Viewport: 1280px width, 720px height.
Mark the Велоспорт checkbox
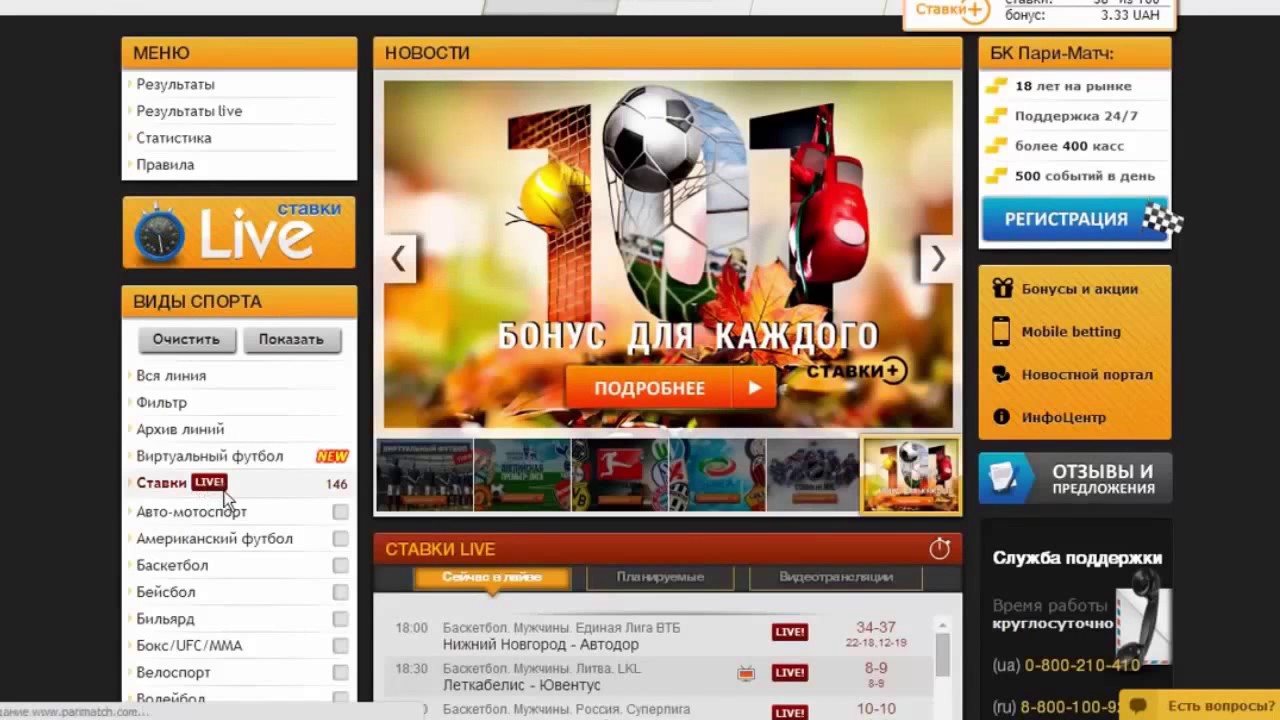pyautogui.click(x=340, y=673)
